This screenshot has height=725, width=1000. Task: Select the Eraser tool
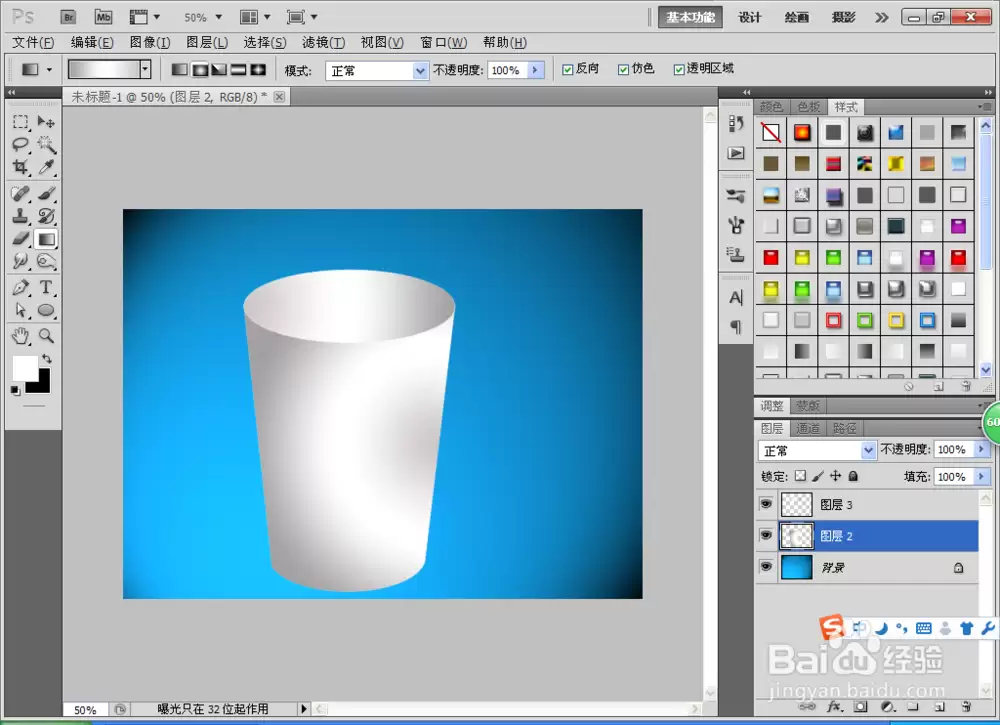[x=20, y=238]
